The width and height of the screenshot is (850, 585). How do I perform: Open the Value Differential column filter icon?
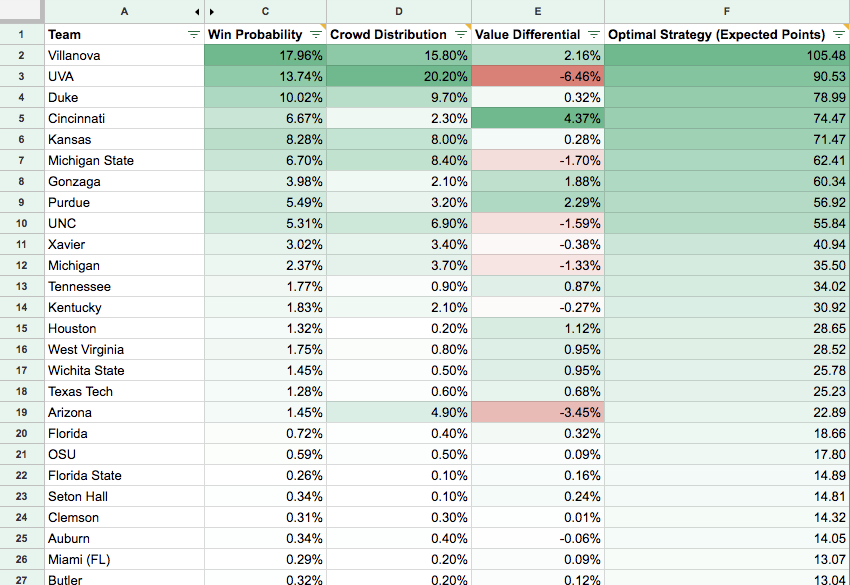tap(594, 35)
